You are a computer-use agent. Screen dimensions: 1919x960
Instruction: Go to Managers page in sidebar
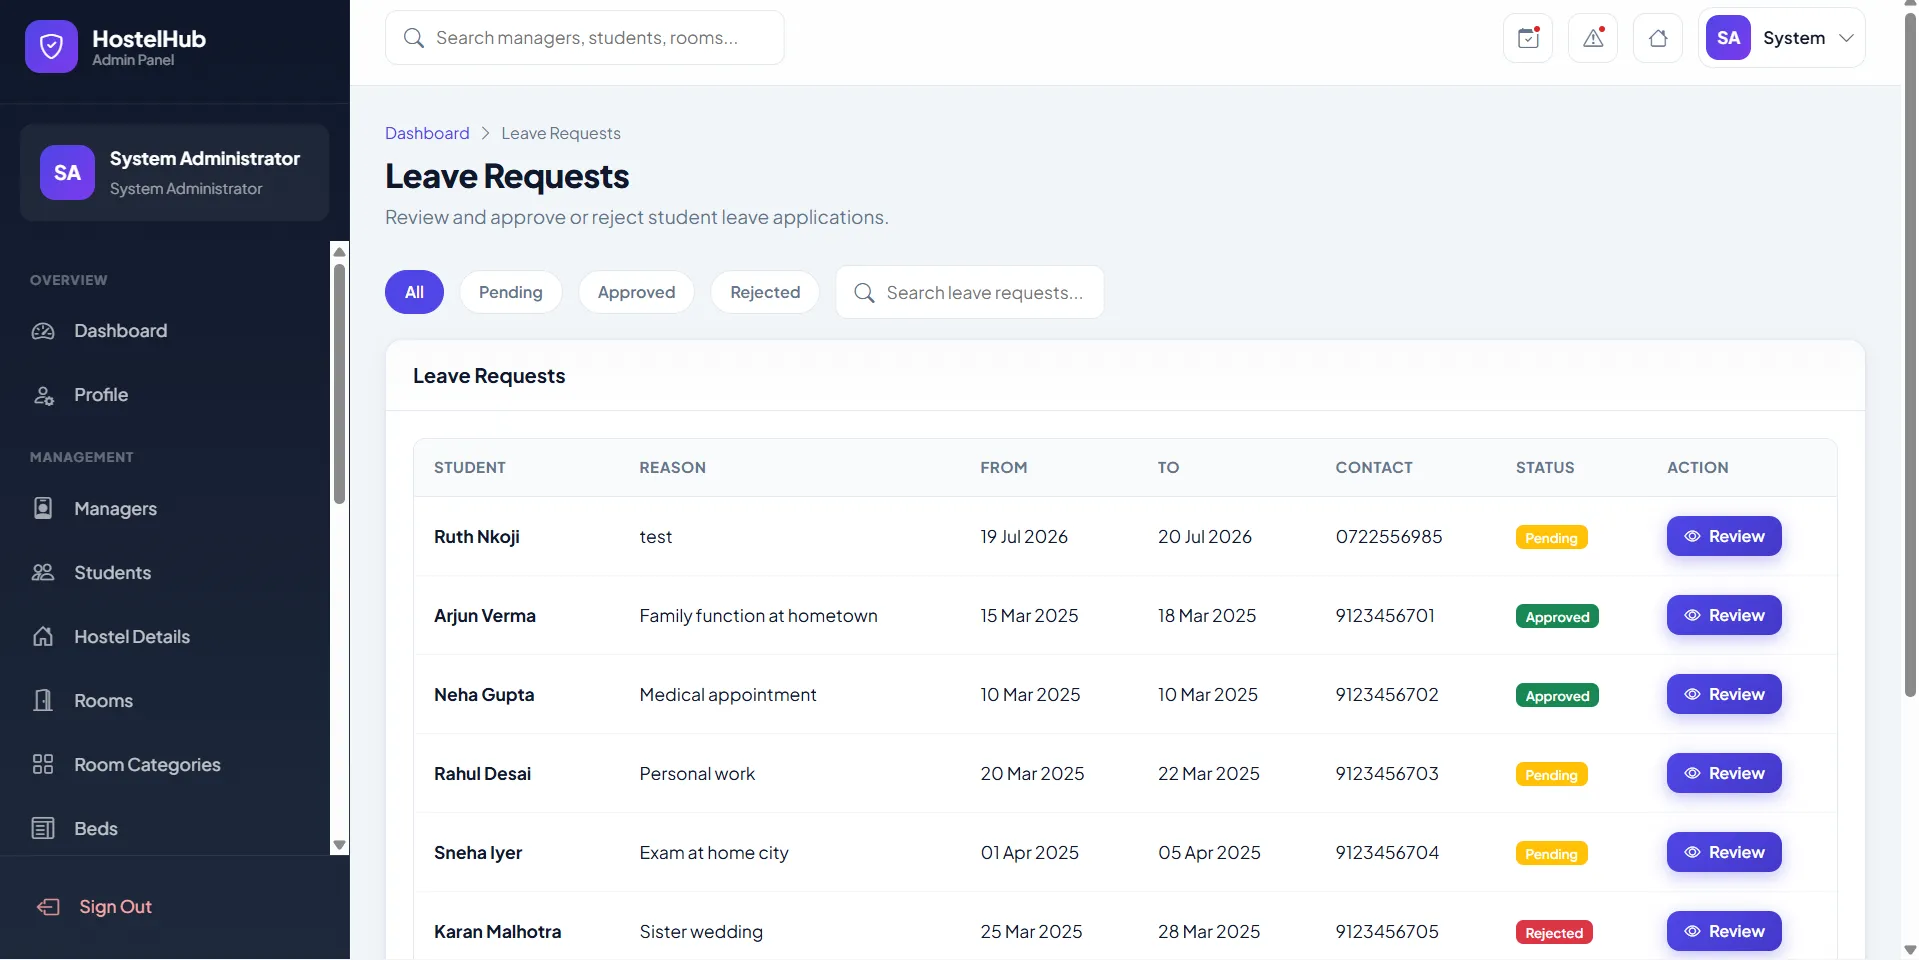click(165, 508)
